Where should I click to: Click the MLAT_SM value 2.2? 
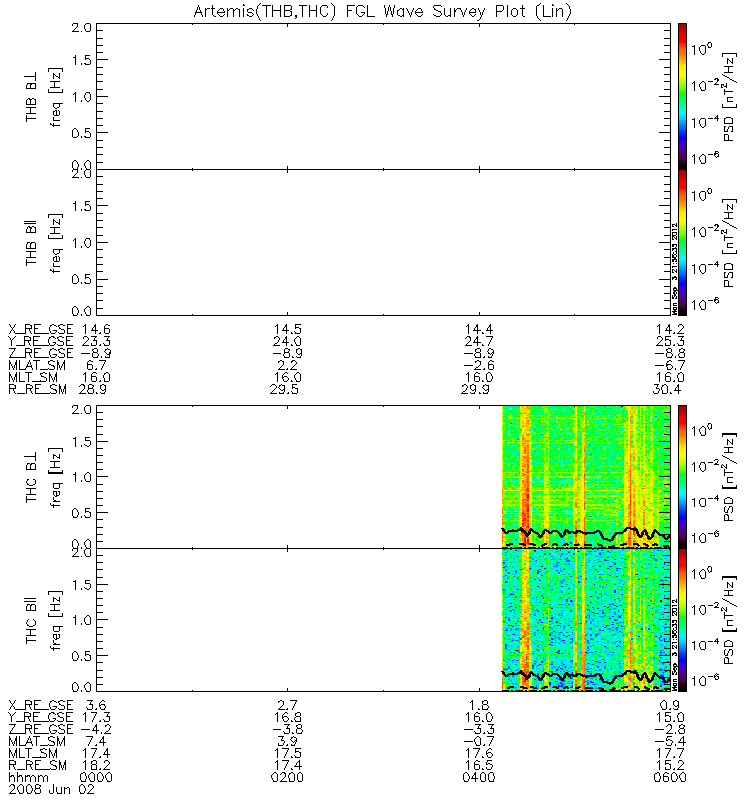click(x=287, y=365)
